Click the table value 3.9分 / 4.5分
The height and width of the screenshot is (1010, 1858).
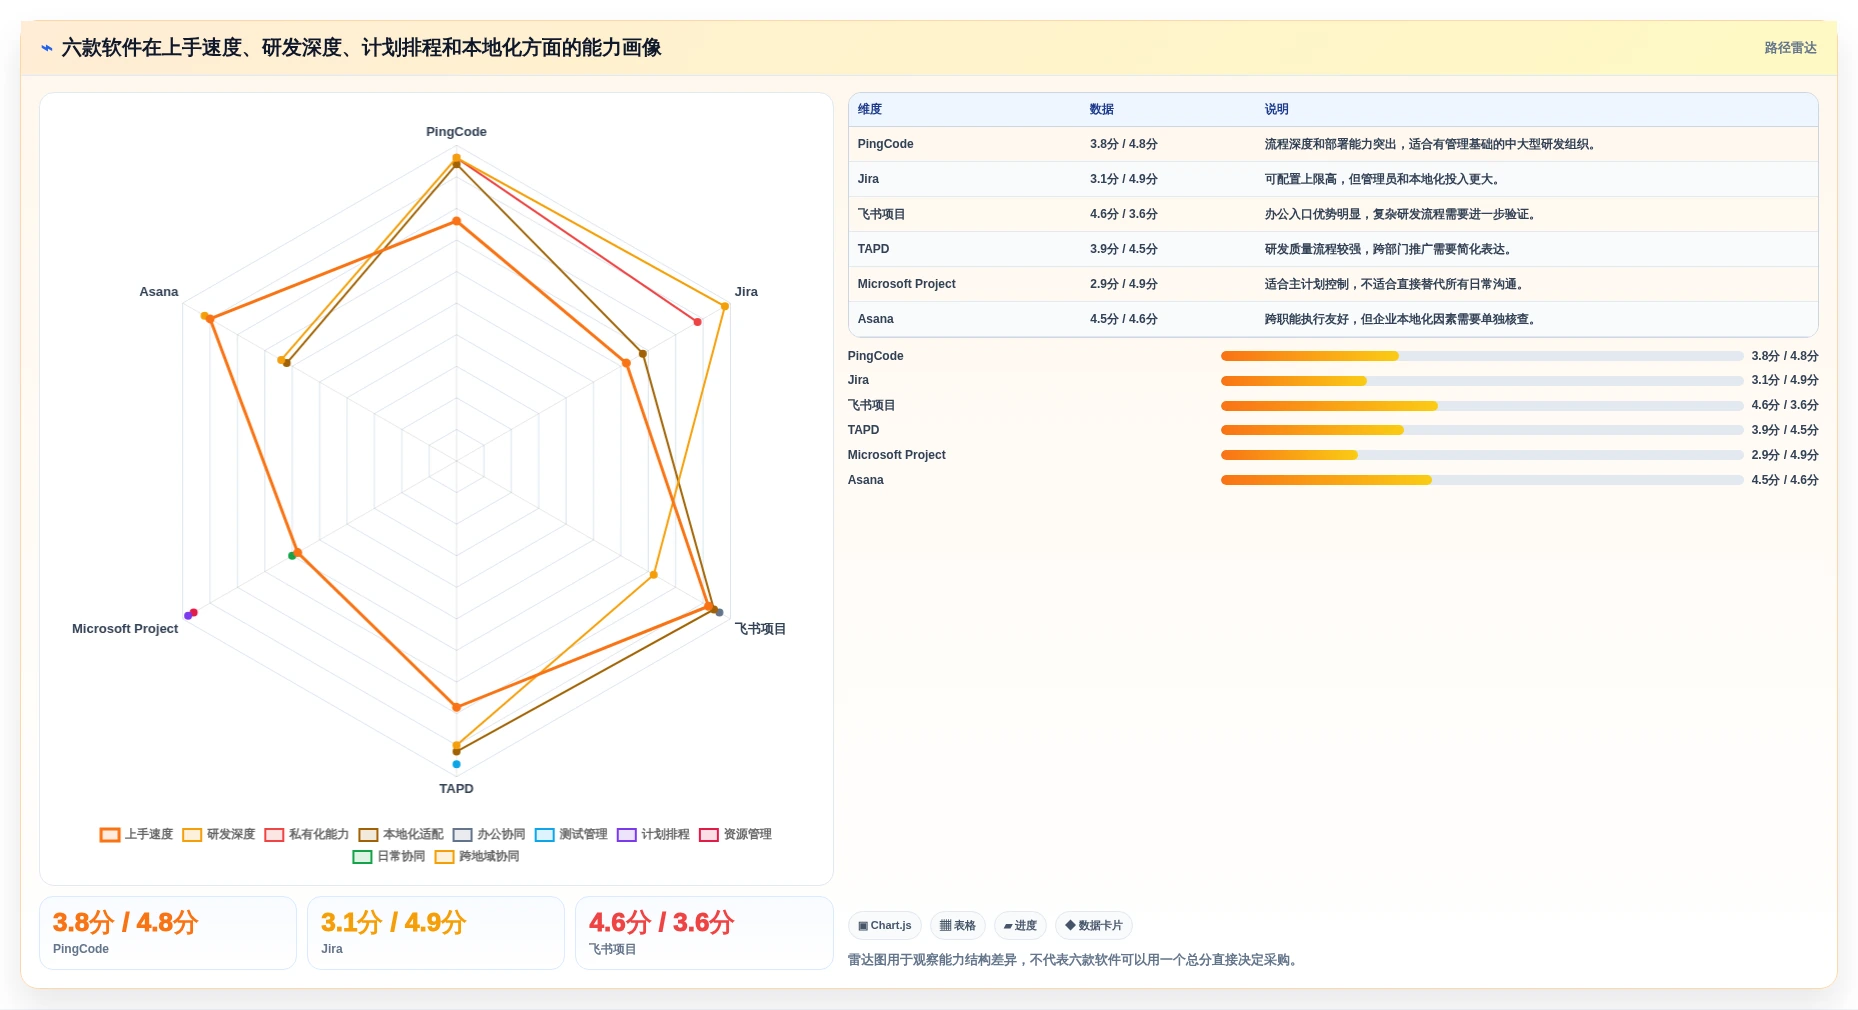(x=1124, y=249)
